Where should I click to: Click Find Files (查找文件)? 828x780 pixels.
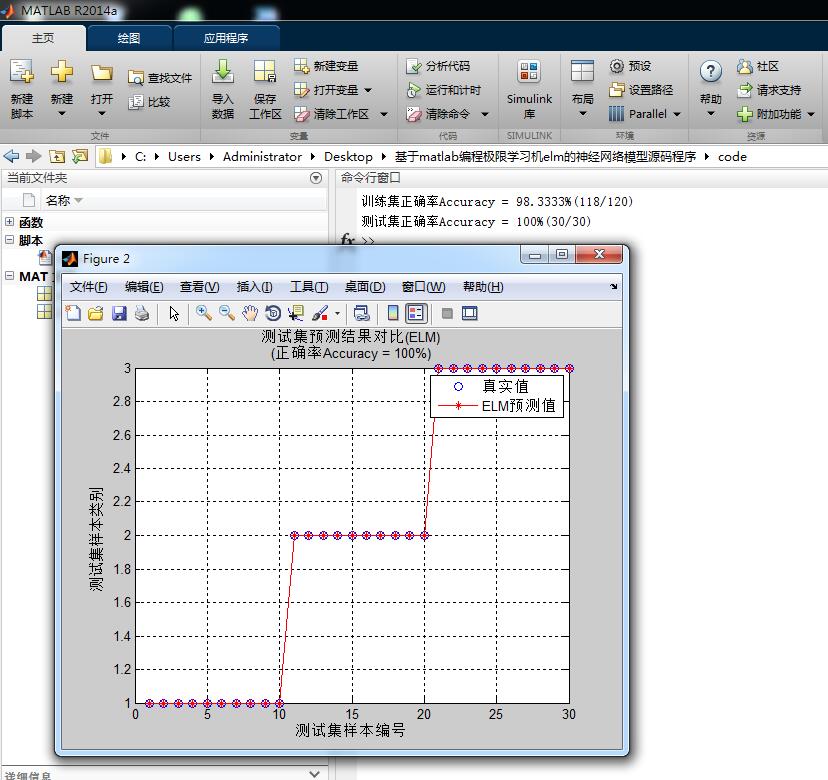pos(160,78)
